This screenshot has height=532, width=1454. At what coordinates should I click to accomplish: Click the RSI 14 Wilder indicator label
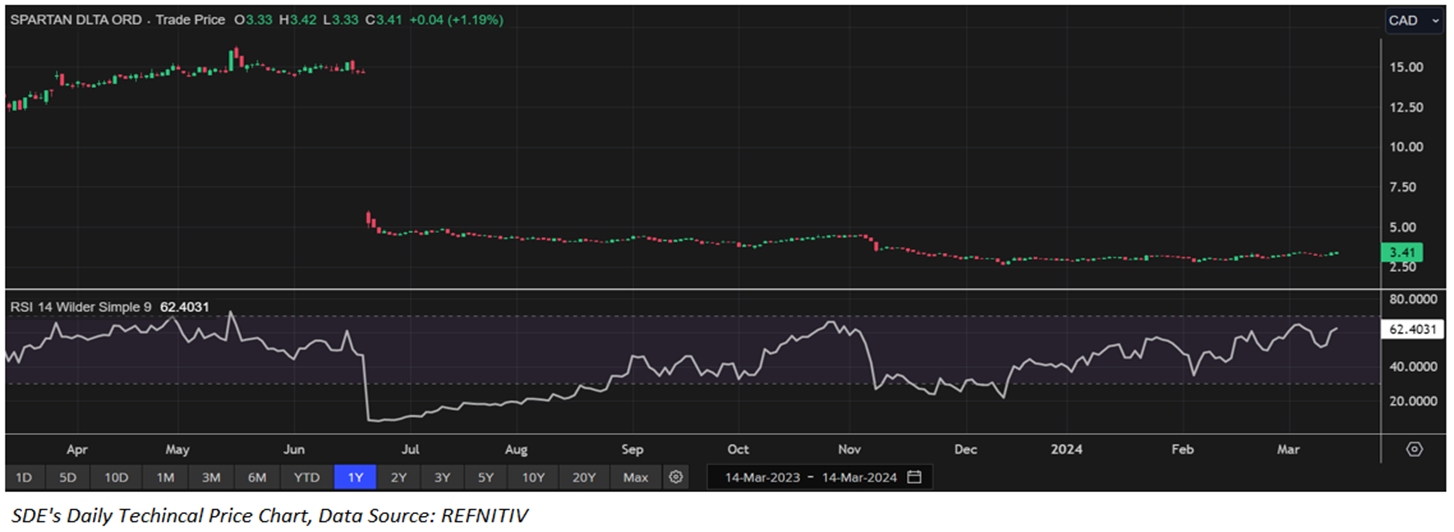[80, 307]
